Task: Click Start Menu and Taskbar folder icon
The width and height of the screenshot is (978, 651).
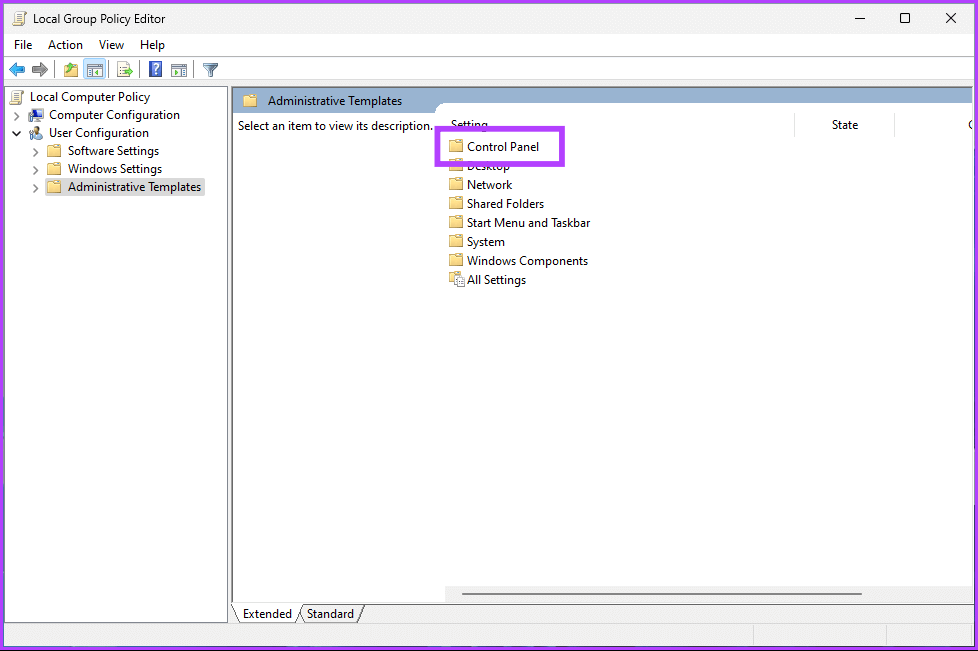Action: [x=456, y=223]
